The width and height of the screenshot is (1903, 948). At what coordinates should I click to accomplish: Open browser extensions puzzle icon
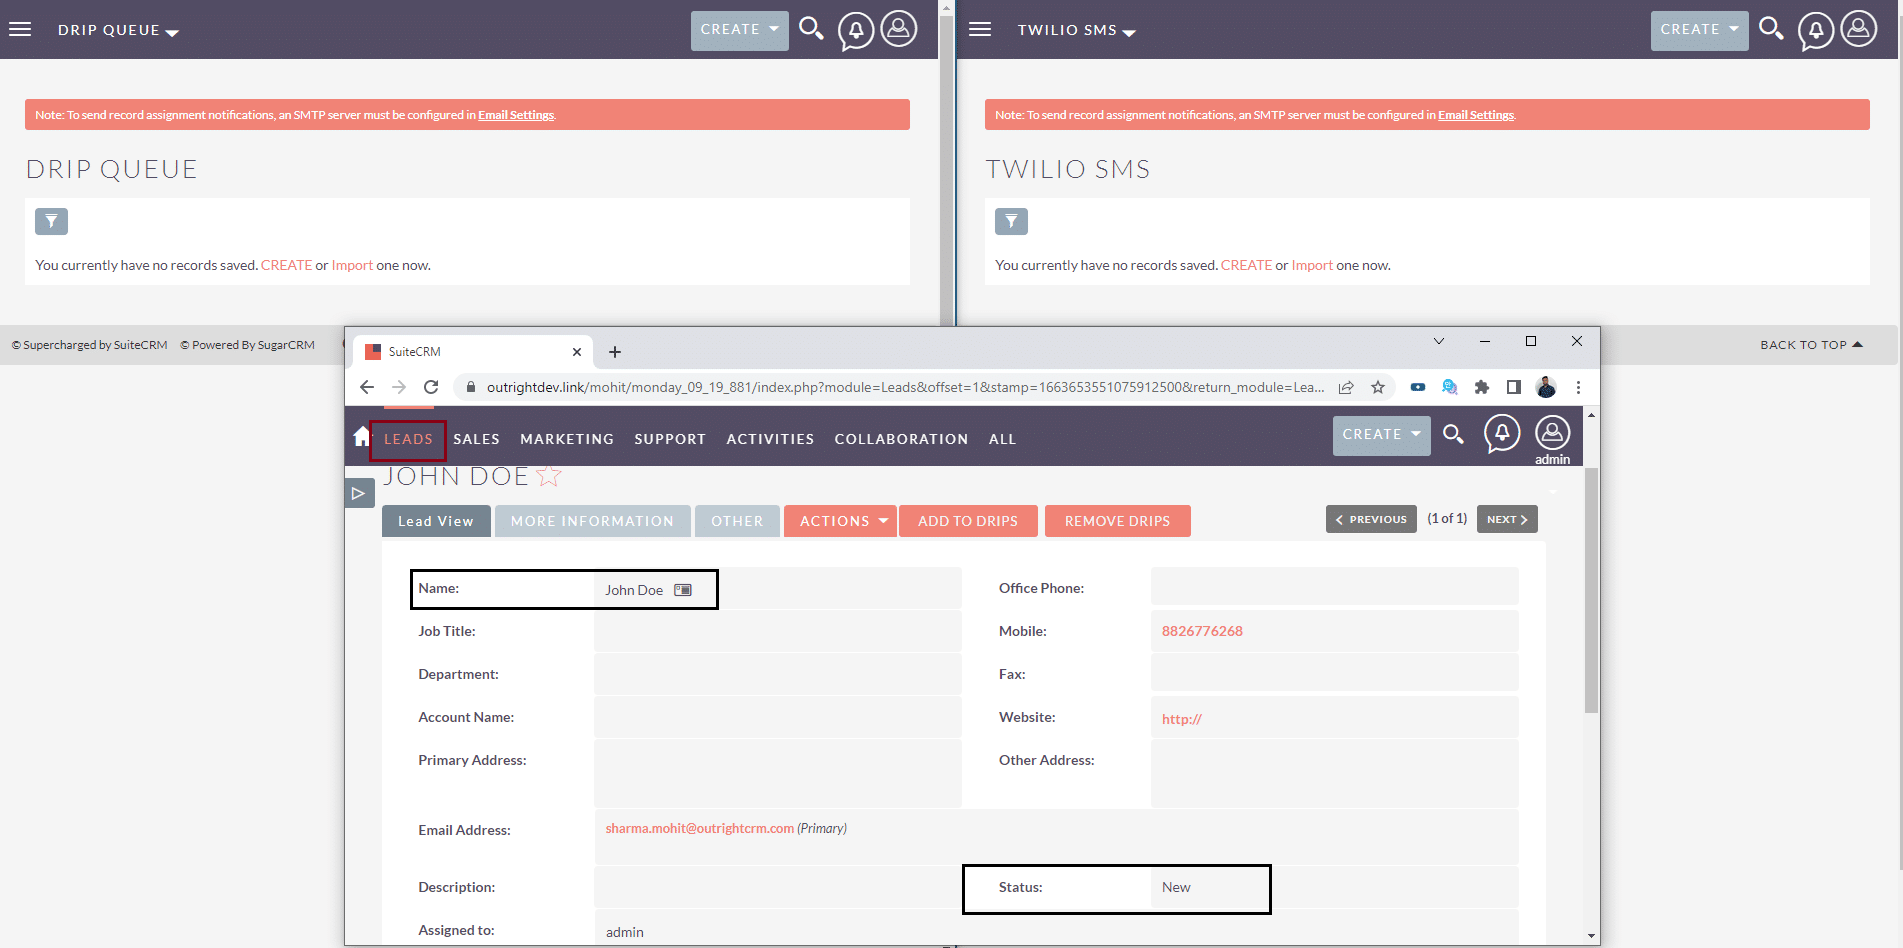[x=1482, y=387]
